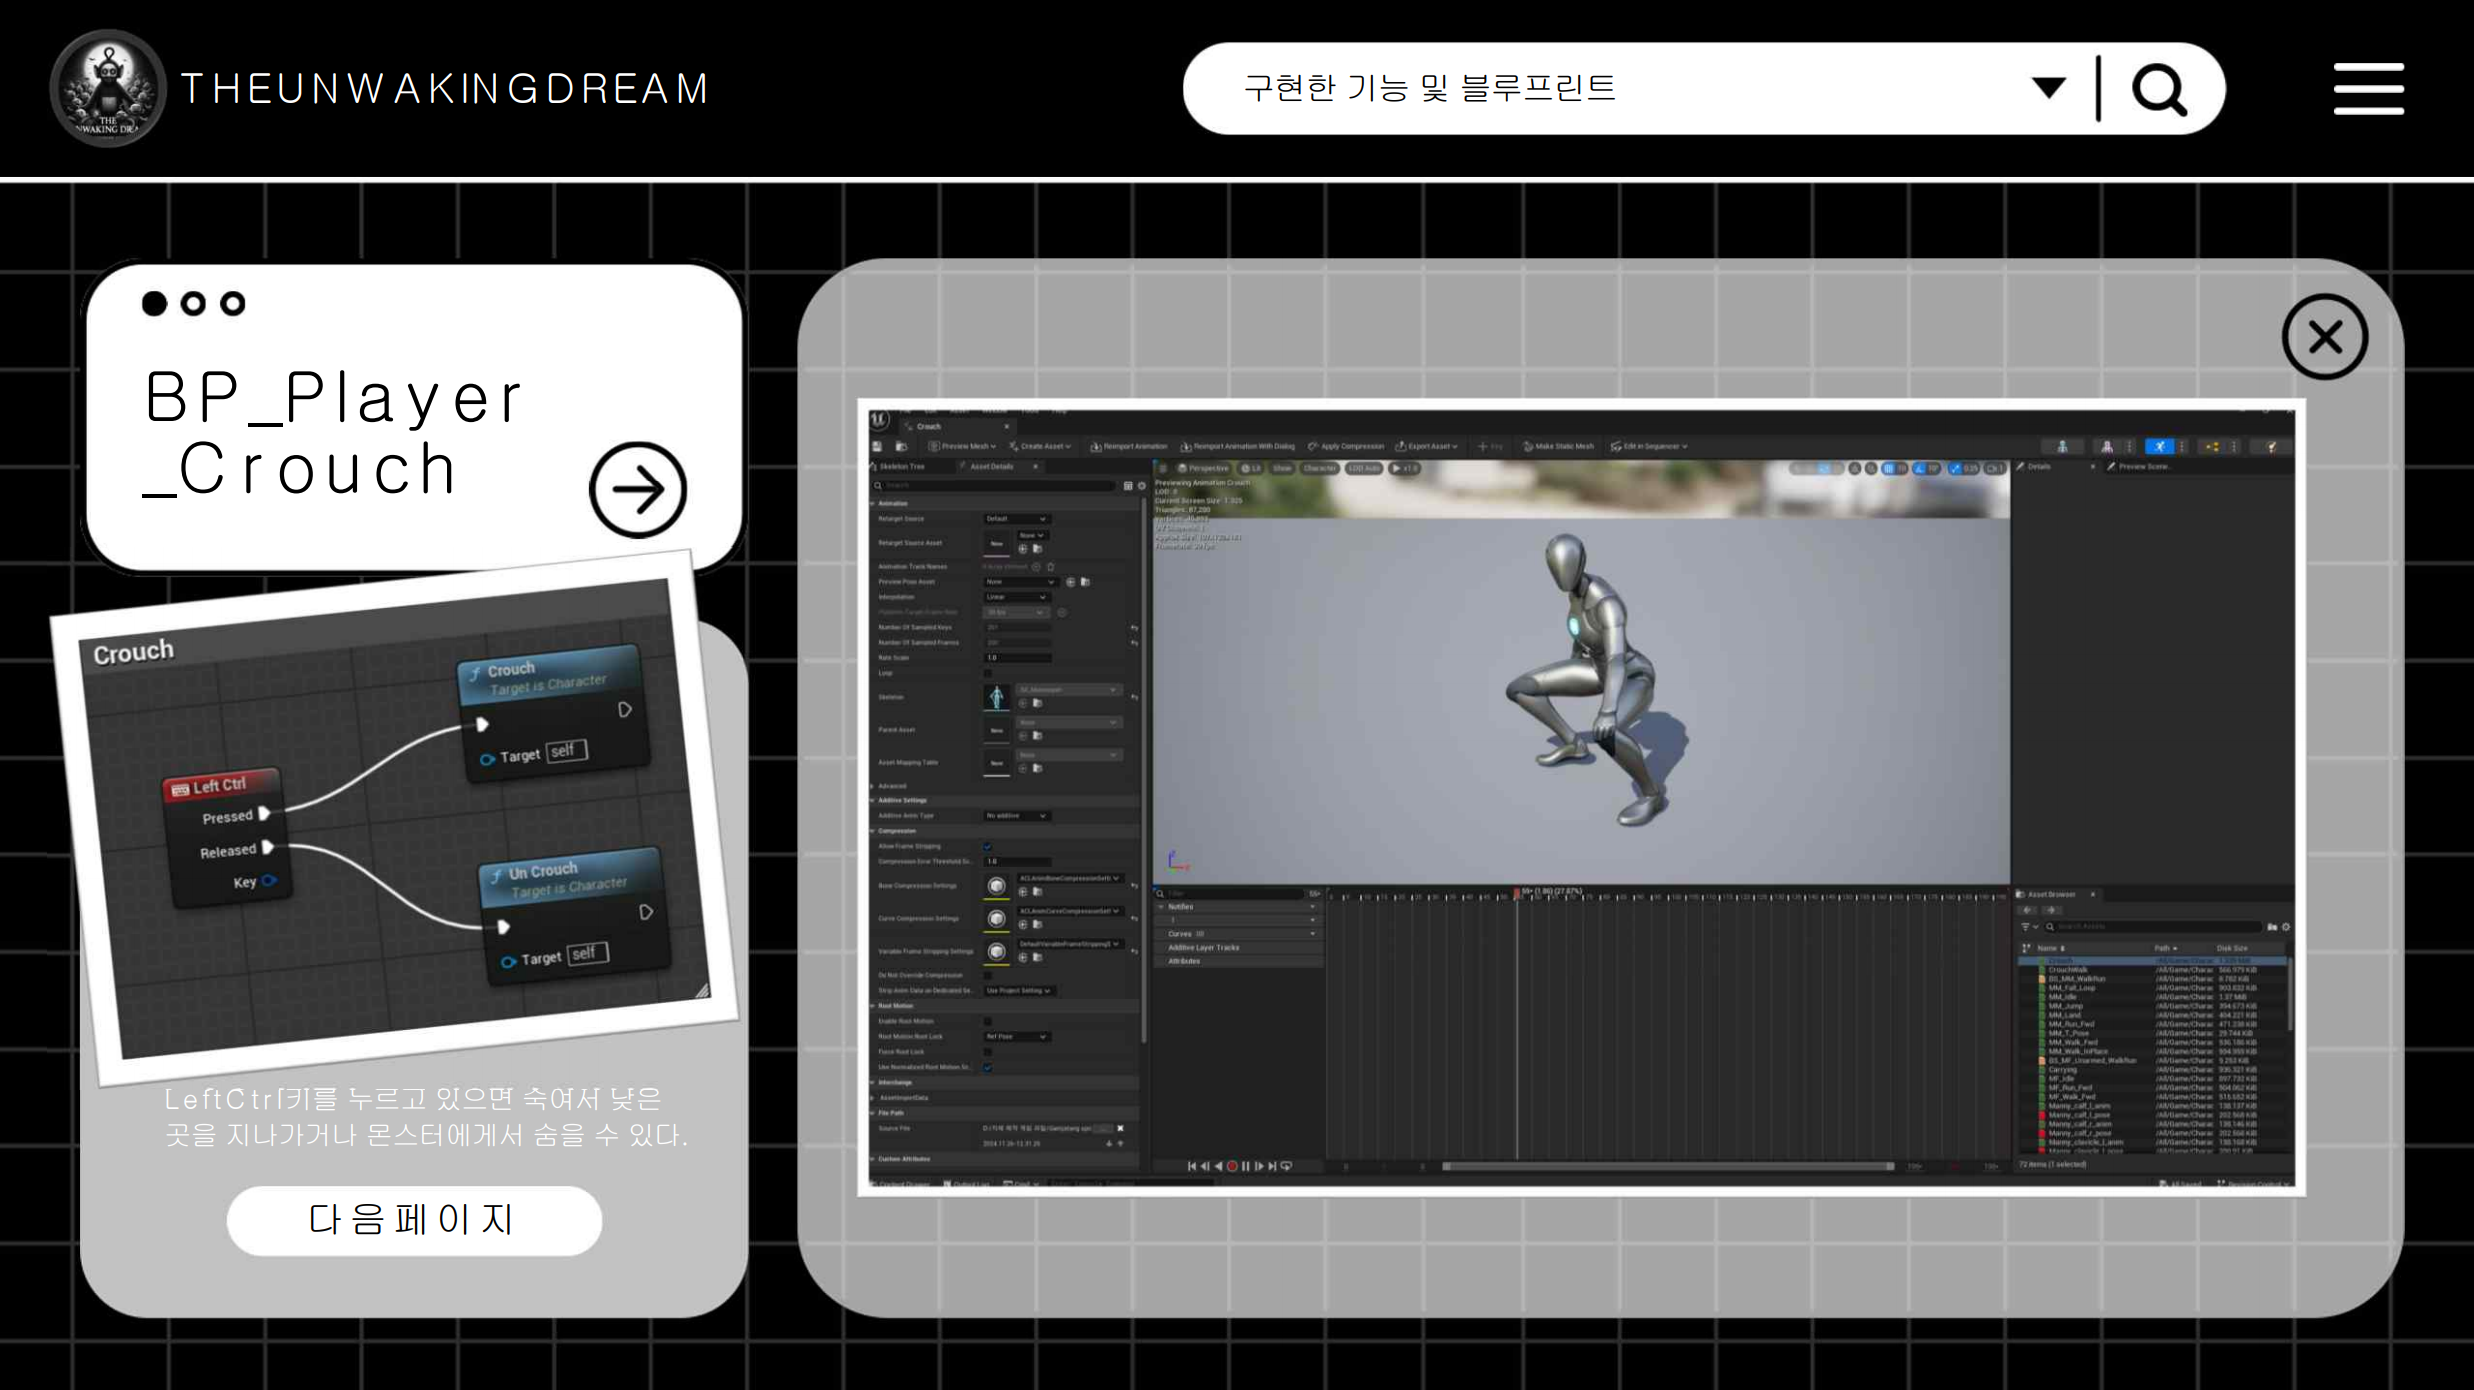Switch to the Skeleton Tree tab

[902, 467]
